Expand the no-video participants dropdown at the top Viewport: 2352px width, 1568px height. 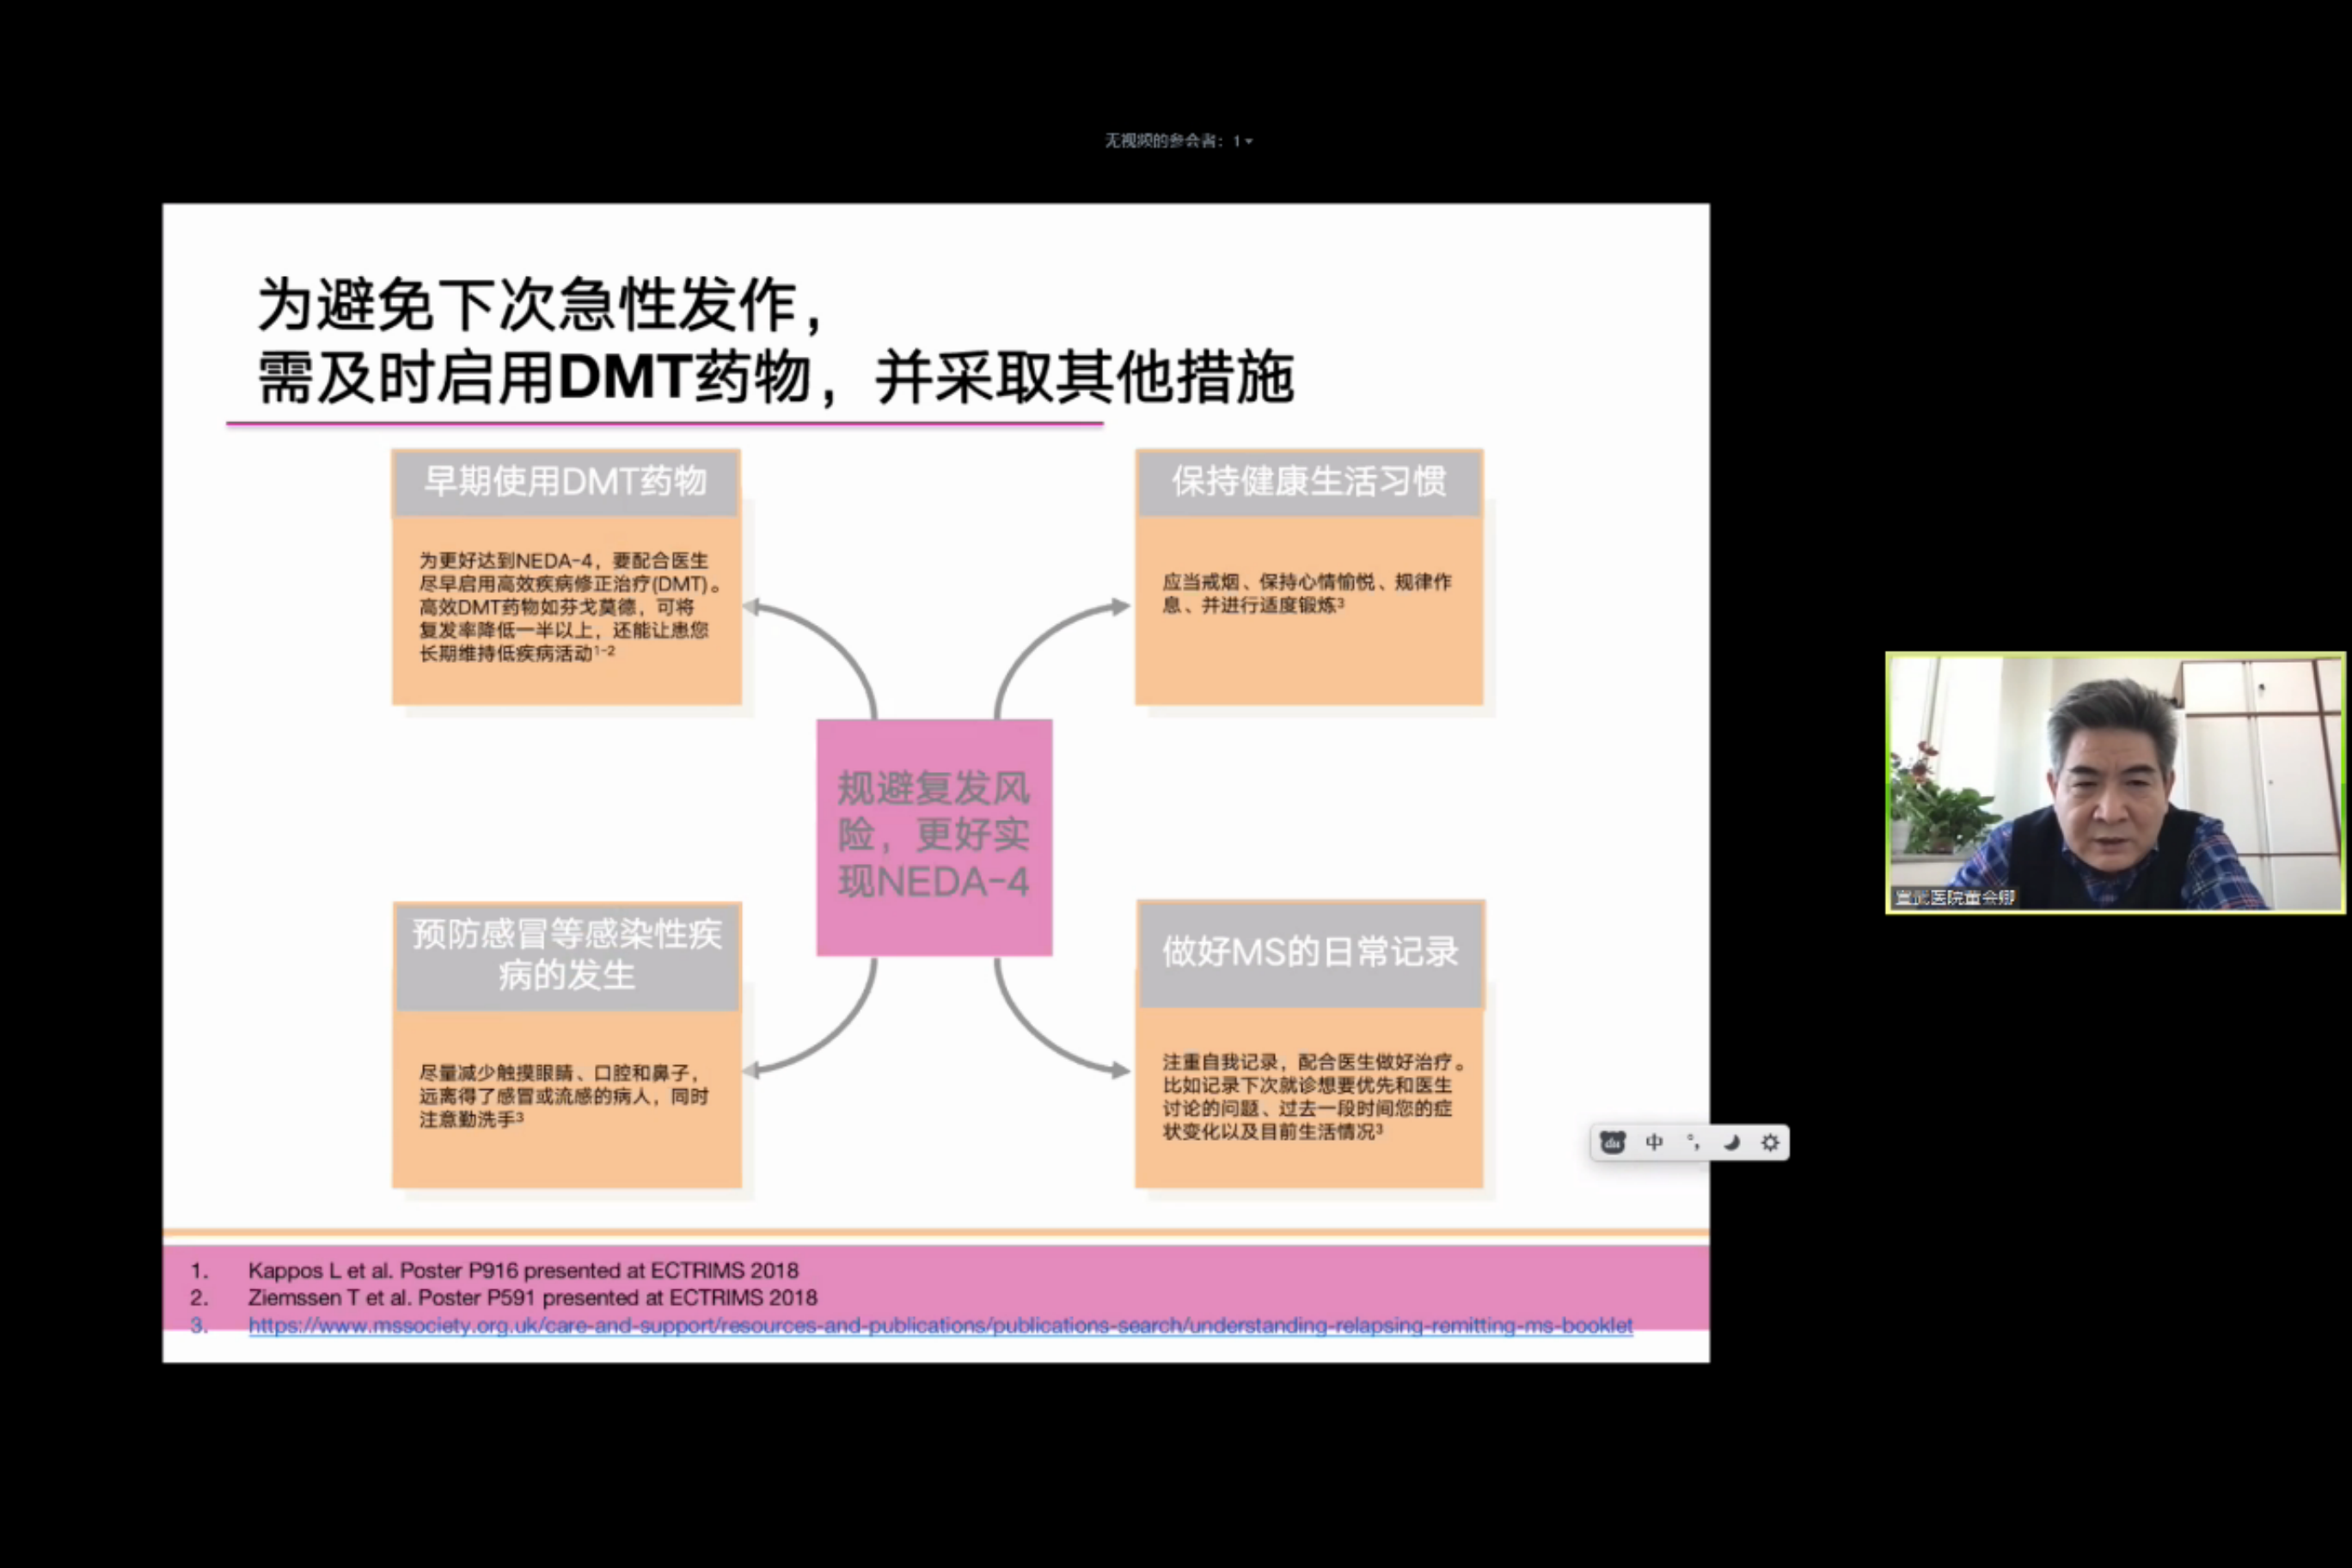tap(1178, 141)
